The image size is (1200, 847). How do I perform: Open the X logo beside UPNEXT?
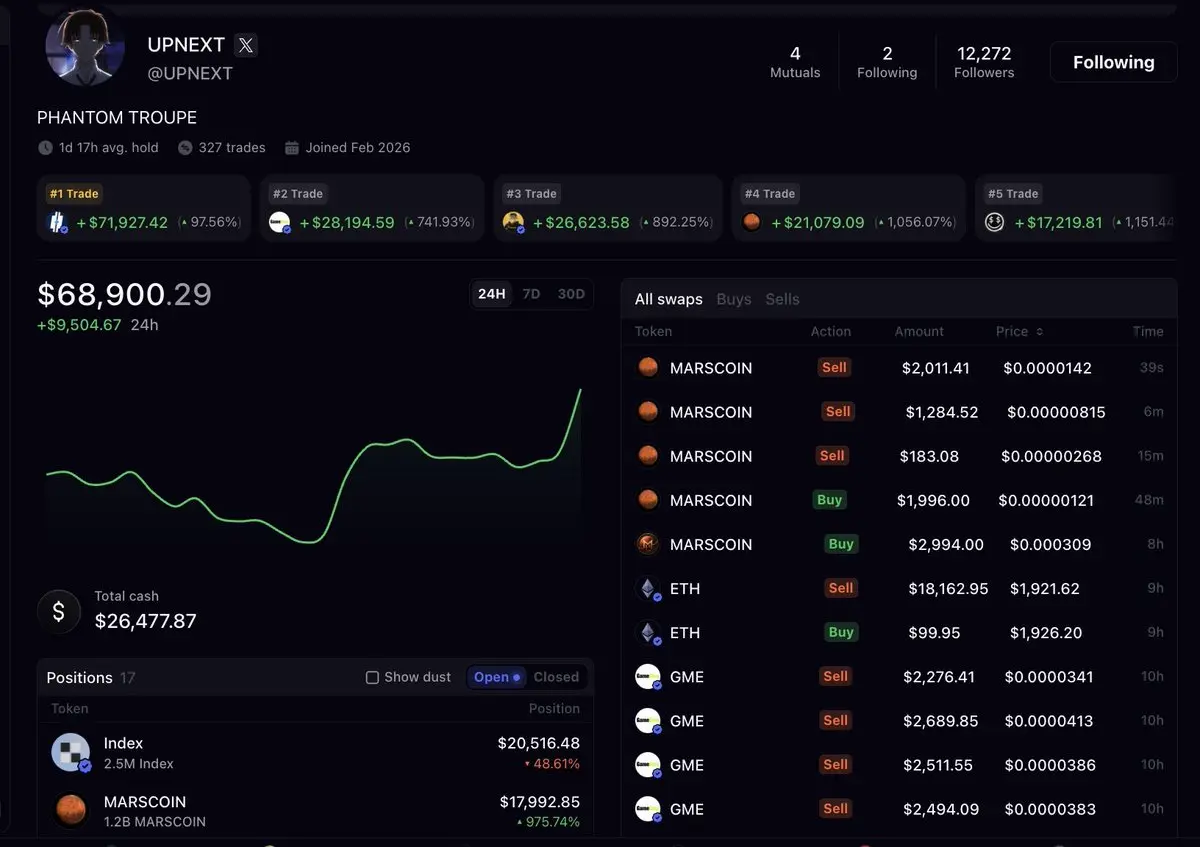coord(245,45)
